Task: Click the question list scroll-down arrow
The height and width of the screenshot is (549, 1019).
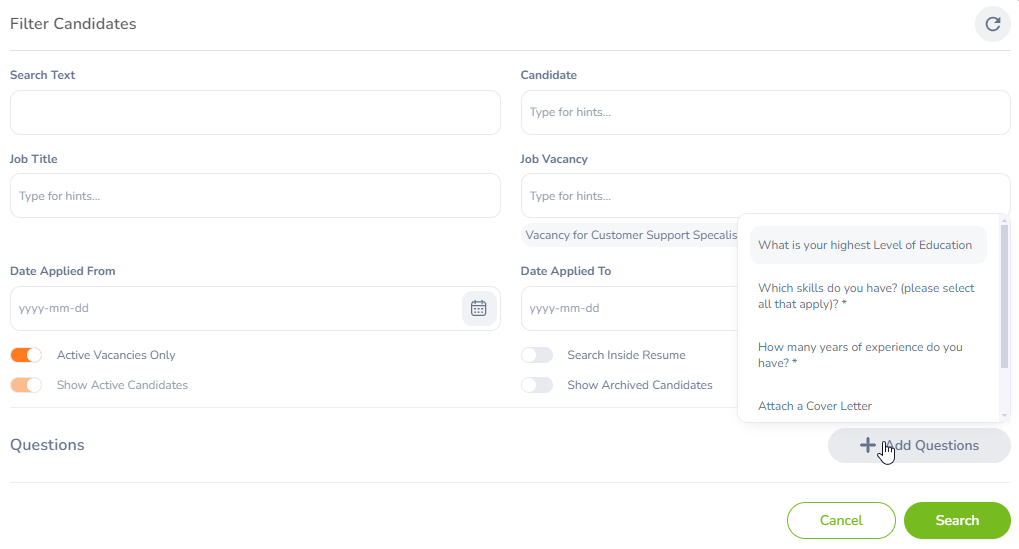Action: (x=1004, y=414)
